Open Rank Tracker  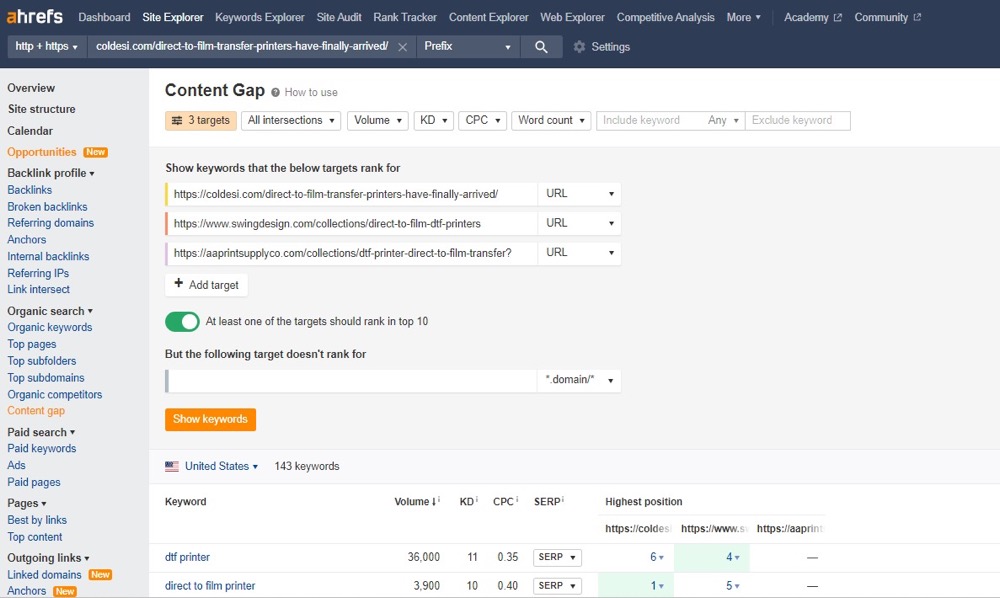click(x=405, y=17)
